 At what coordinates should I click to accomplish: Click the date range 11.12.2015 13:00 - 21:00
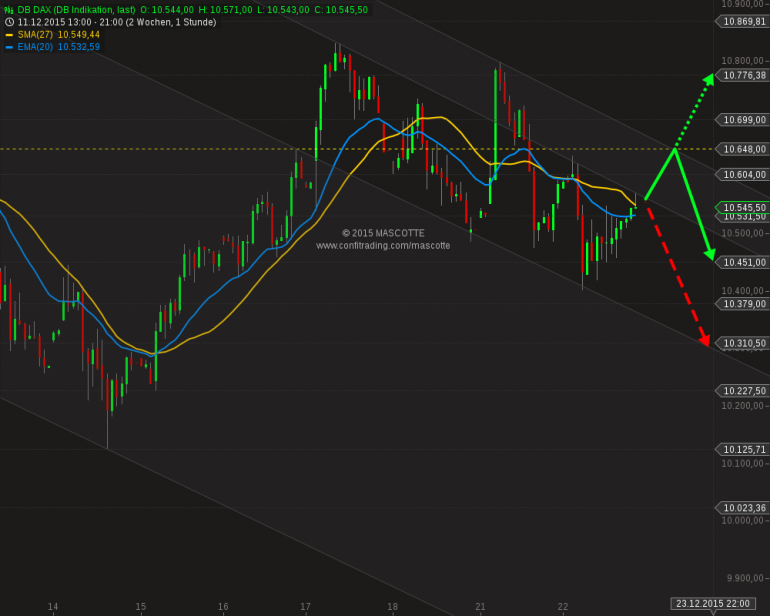point(70,22)
